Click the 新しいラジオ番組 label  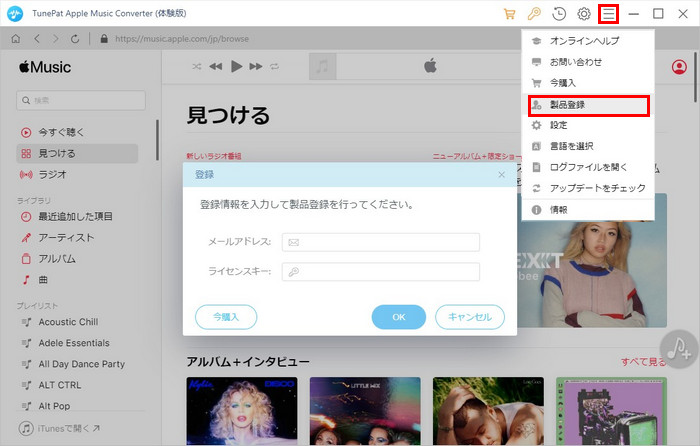214,156
